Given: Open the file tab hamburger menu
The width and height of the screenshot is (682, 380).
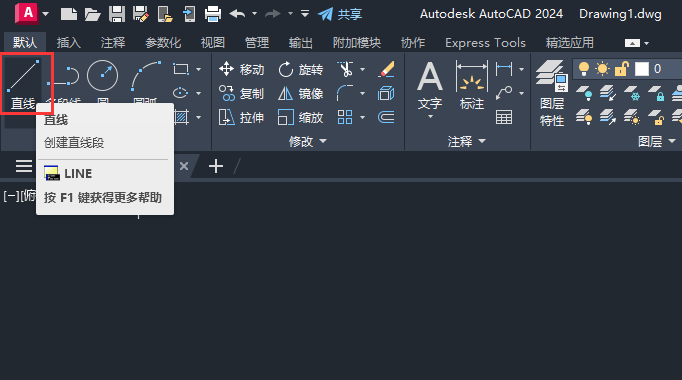Looking at the screenshot, I should (24, 166).
